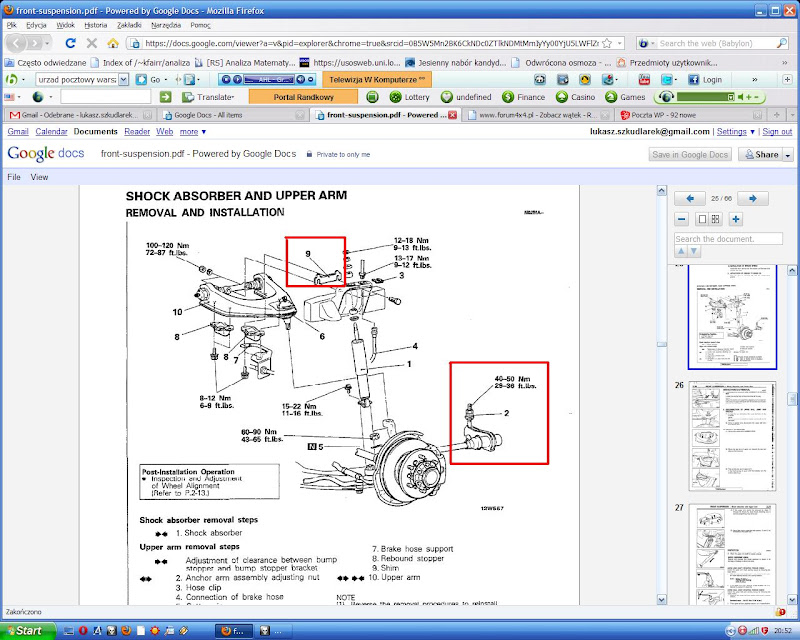Close the front-suspension.pdf tab
800x640 pixels.
453,115
